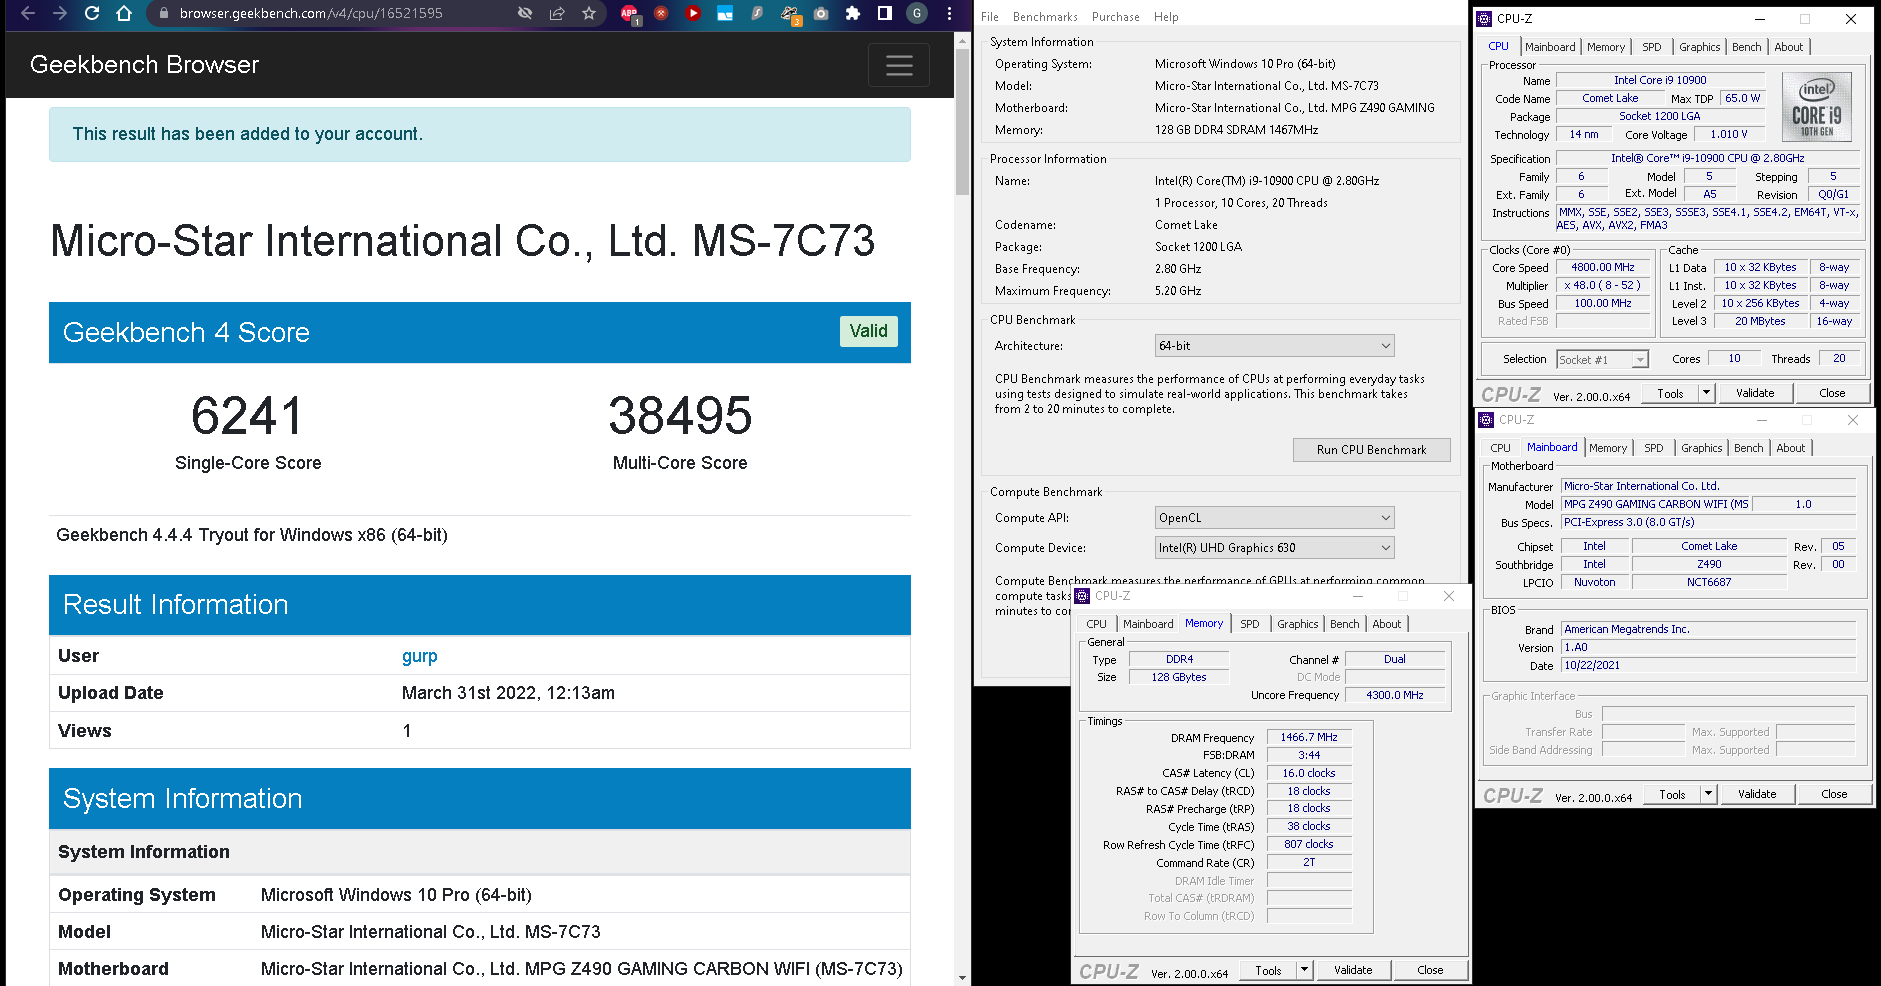This screenshot has width=1881, height=986.
Task: Click the Close button in CPU-Z Memory window
Action: coord(1430,970)
